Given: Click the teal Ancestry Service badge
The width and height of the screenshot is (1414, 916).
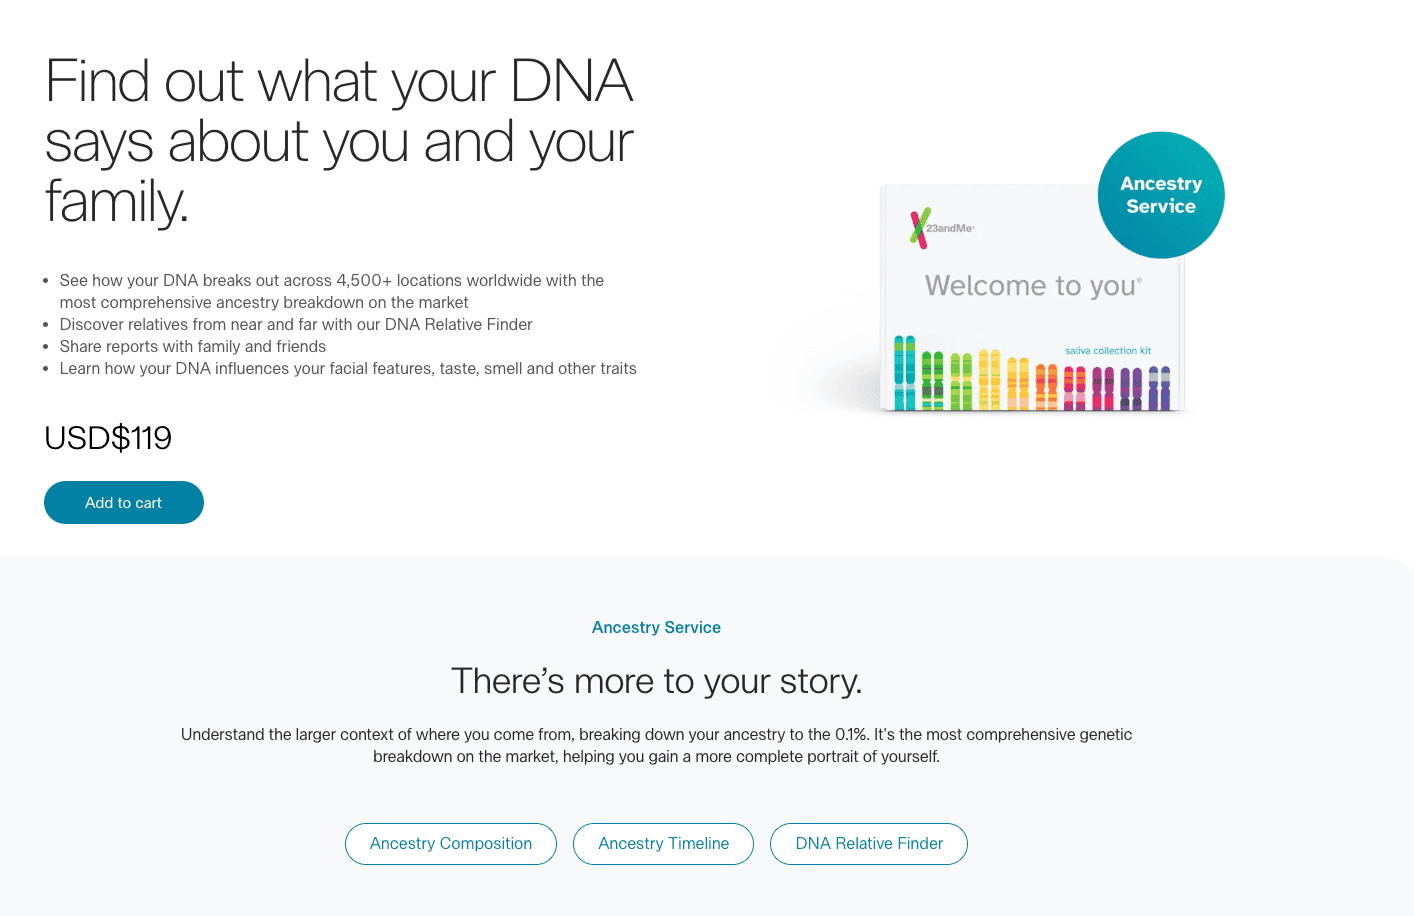Looking at the screenshot, I should click(x=1160, y=195).
